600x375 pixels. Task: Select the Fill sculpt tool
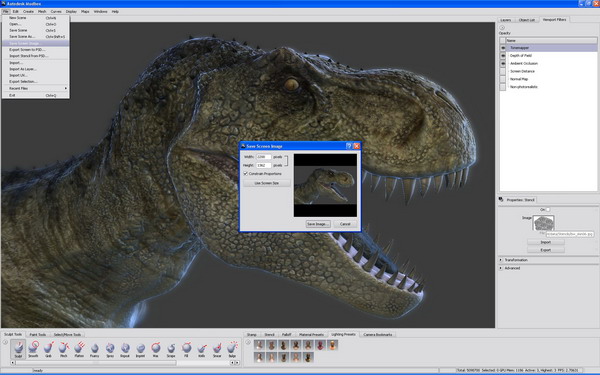point(186,349)
